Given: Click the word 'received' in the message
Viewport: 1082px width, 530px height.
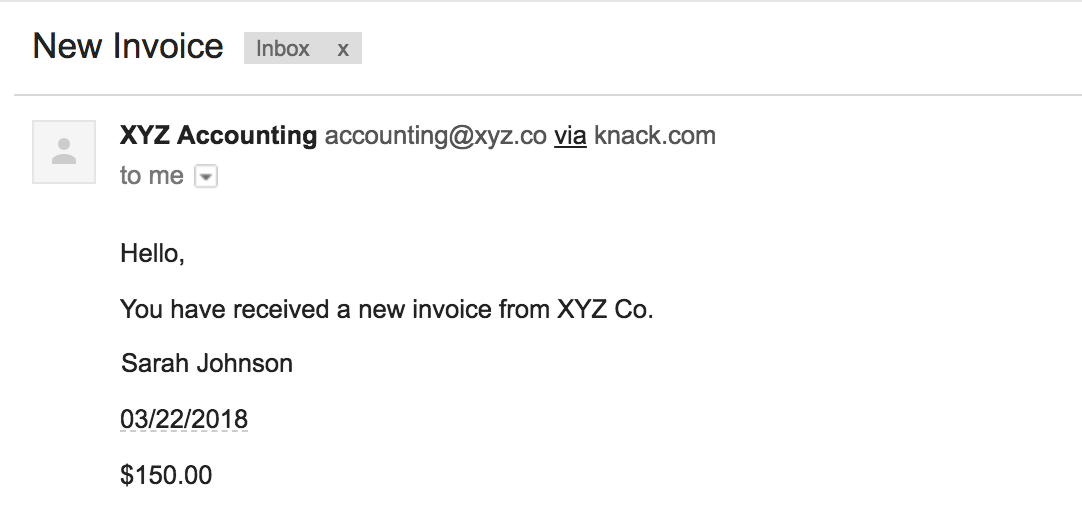Looking at the screenshot, I should coord(281,309).
